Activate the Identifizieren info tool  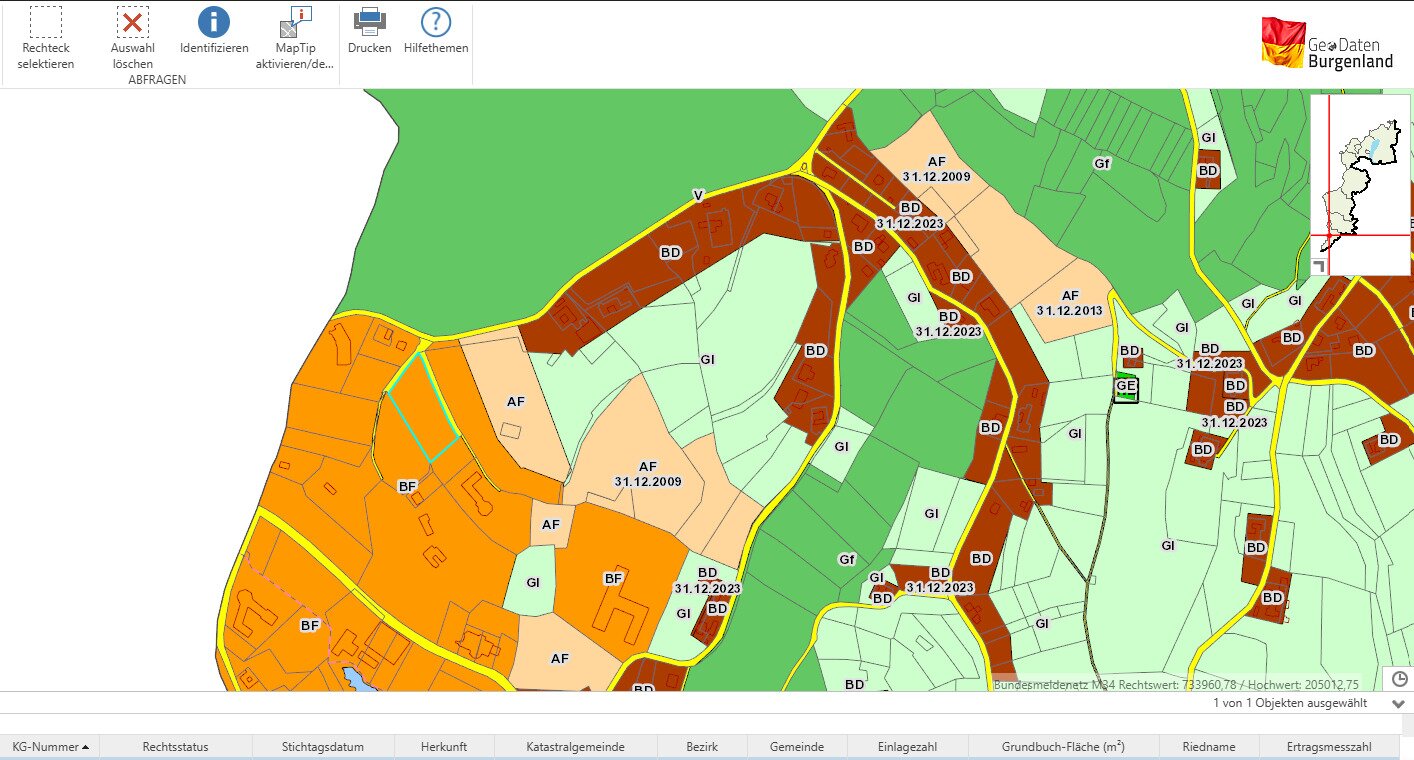pos(214,30)
